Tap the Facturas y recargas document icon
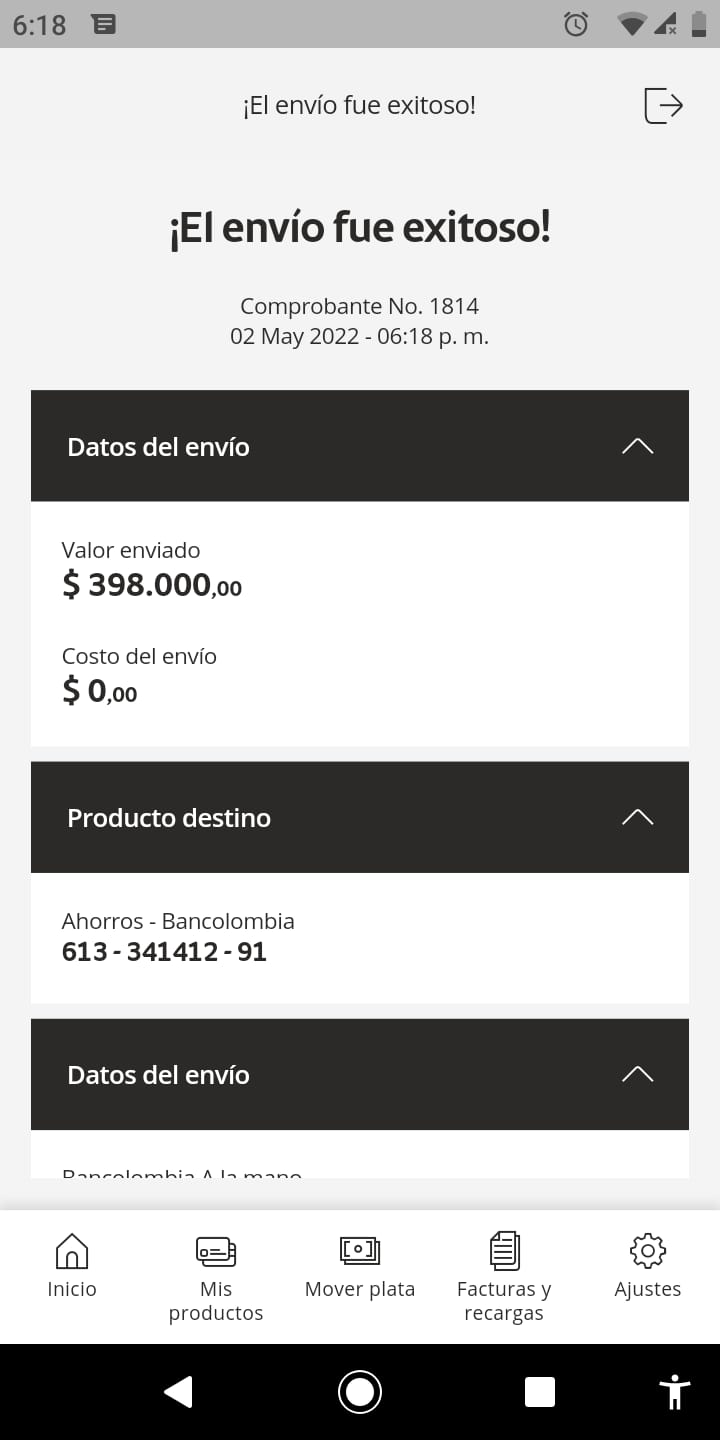This screenshot has height=1440, width=720. tap(504, 1250)
